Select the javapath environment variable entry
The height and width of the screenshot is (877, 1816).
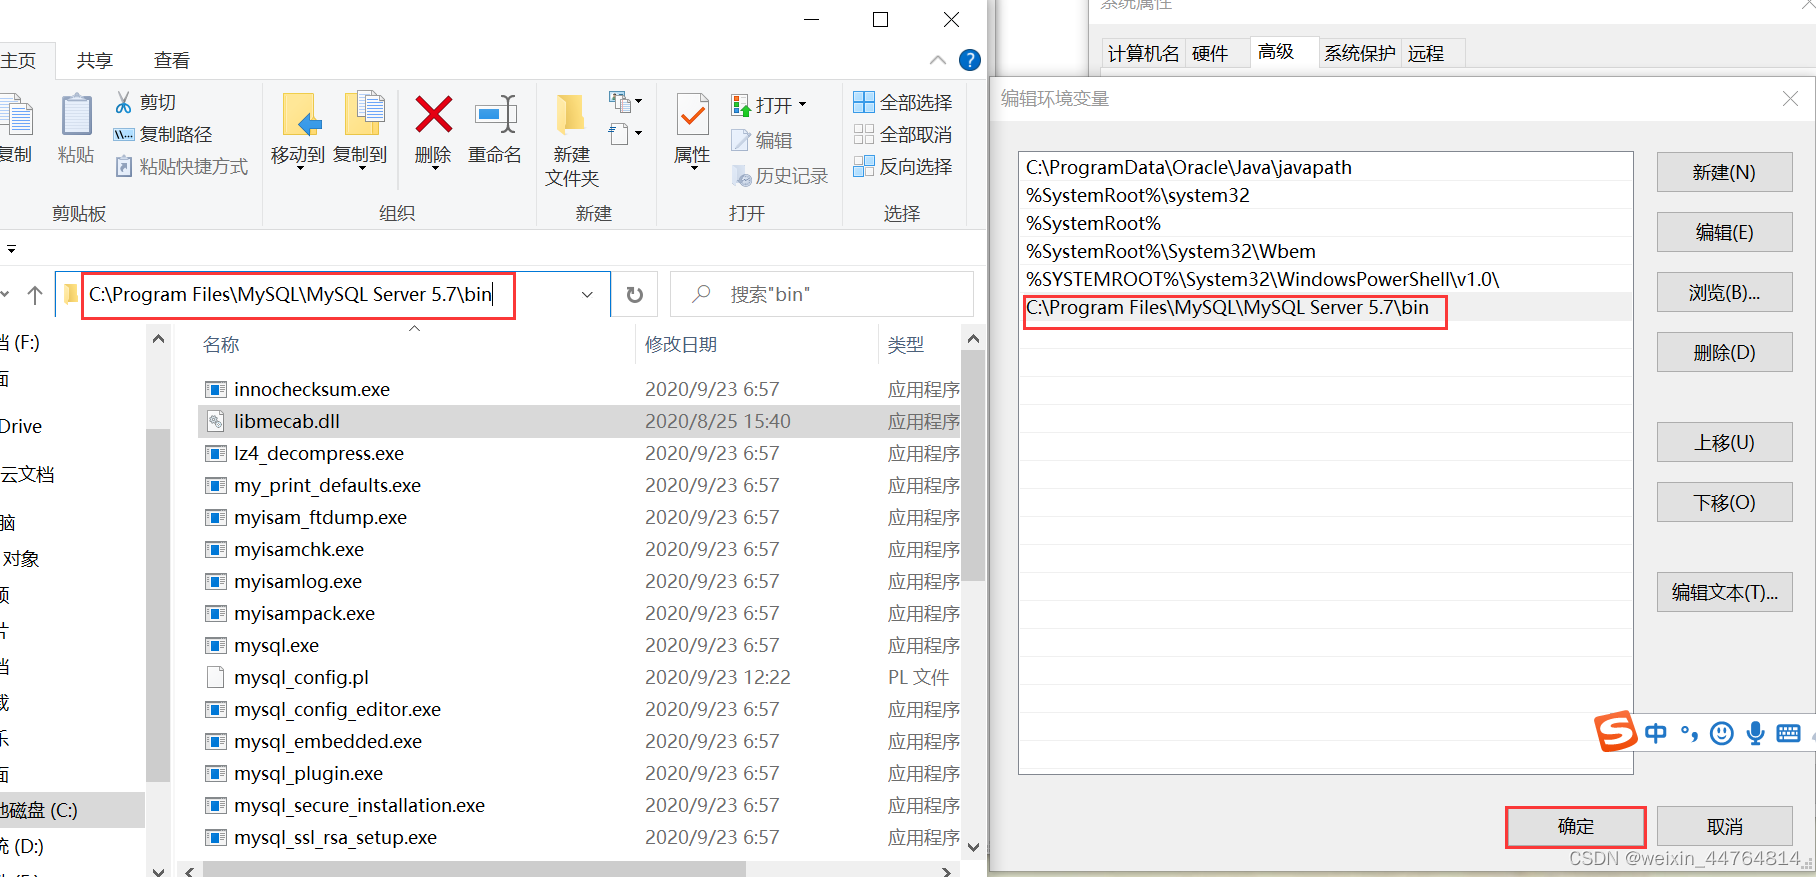pyautogui.click(x=1326, y=167)
